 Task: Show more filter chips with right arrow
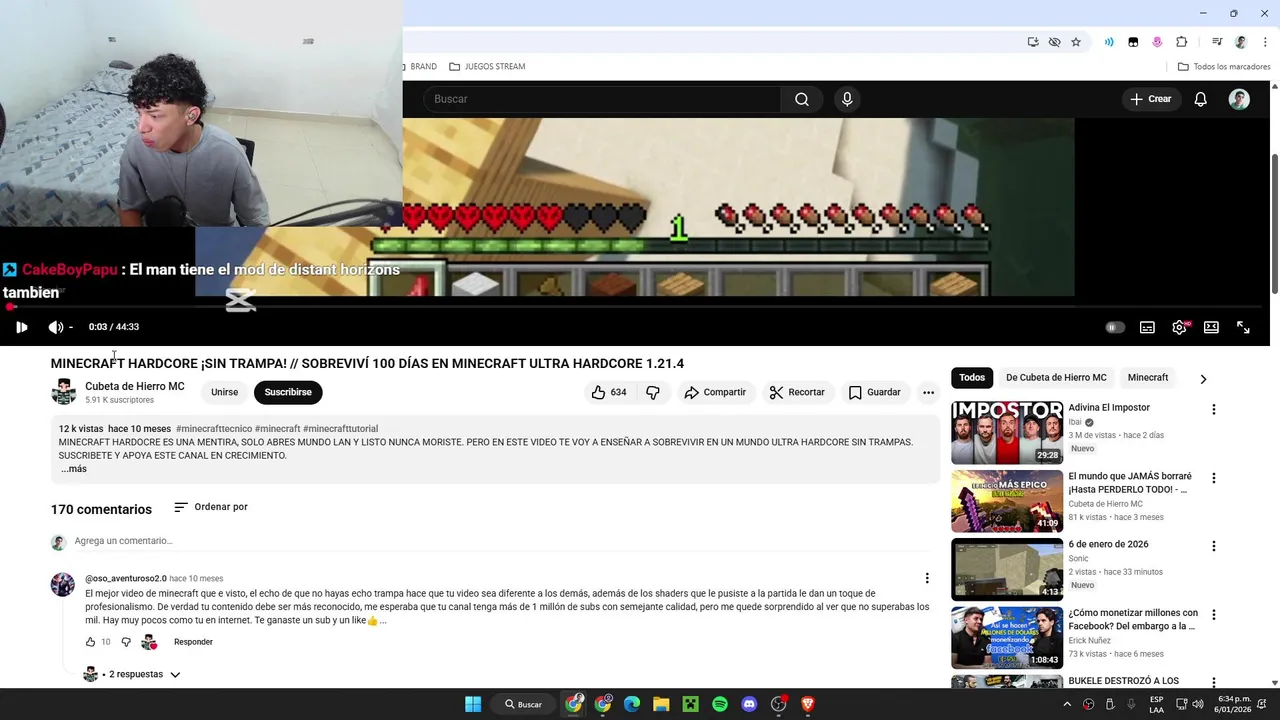(x=1203, y=379)
